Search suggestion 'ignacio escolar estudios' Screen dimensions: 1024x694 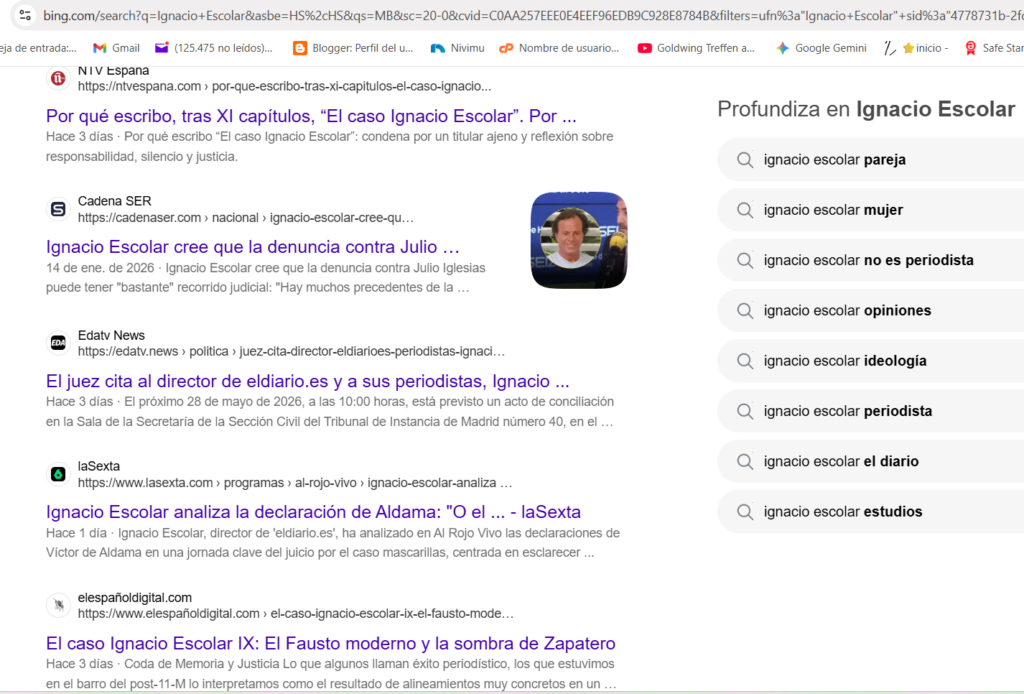tap(871, 511)
